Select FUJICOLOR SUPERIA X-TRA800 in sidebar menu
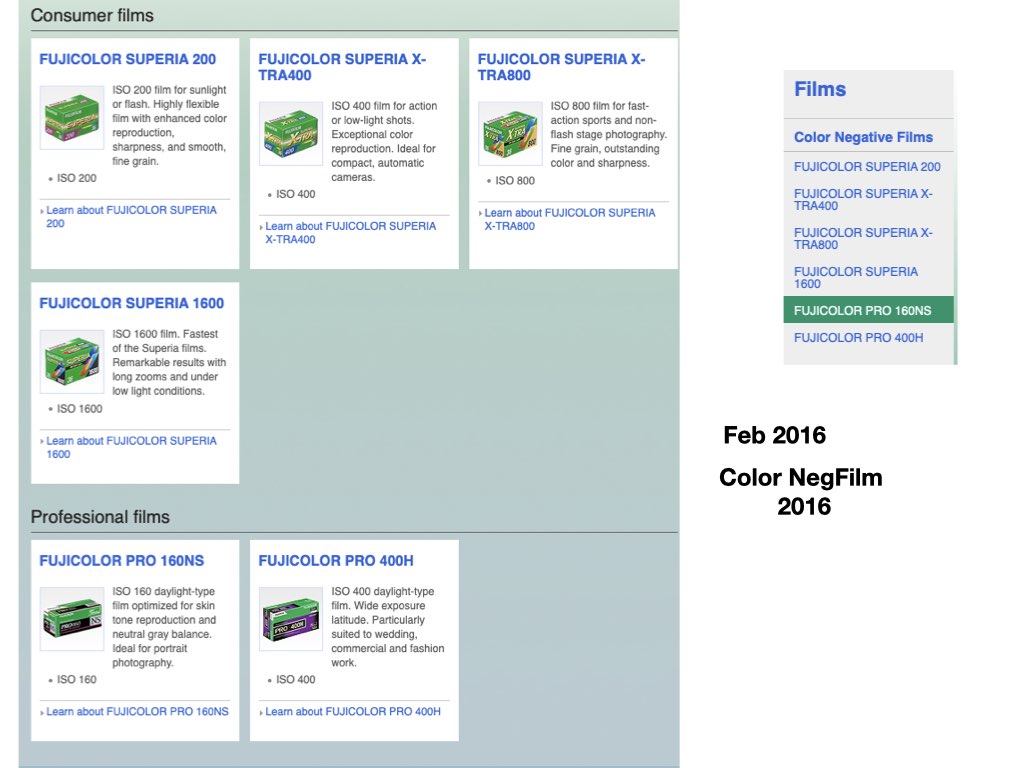 tap(862, 238)
